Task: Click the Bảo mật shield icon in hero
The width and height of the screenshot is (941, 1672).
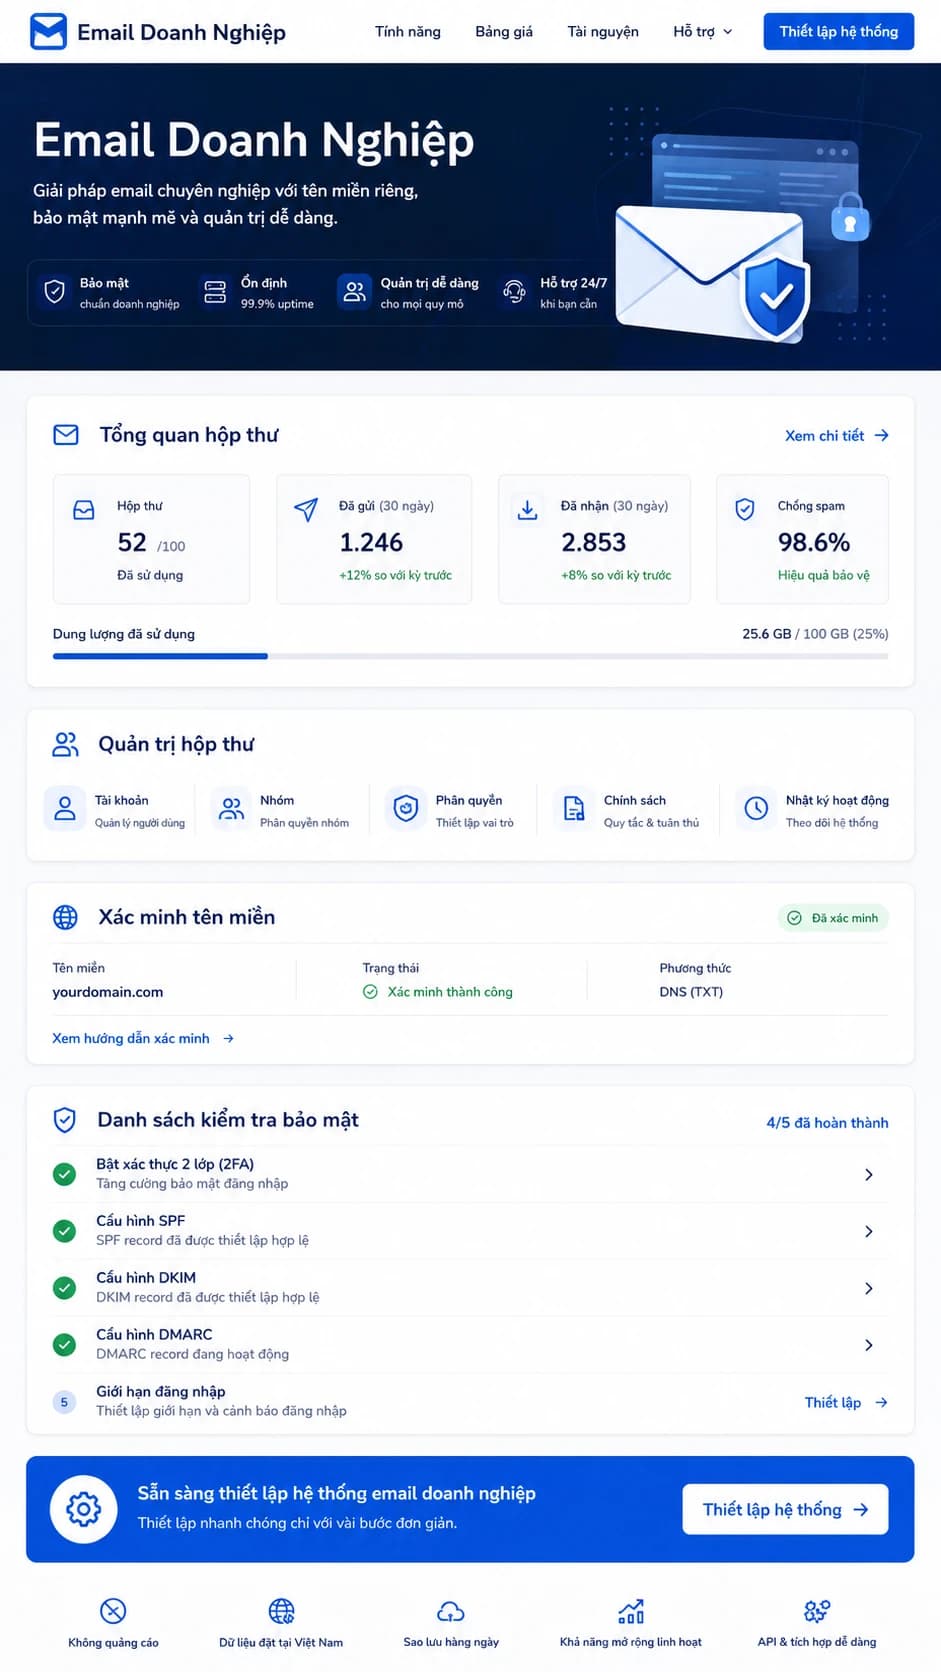Action: (55, 291)
